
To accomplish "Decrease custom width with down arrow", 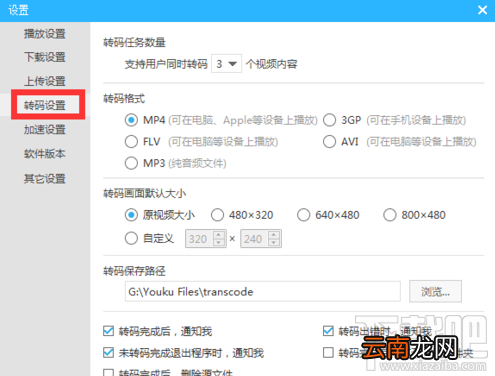I will [x=219, y=243].
